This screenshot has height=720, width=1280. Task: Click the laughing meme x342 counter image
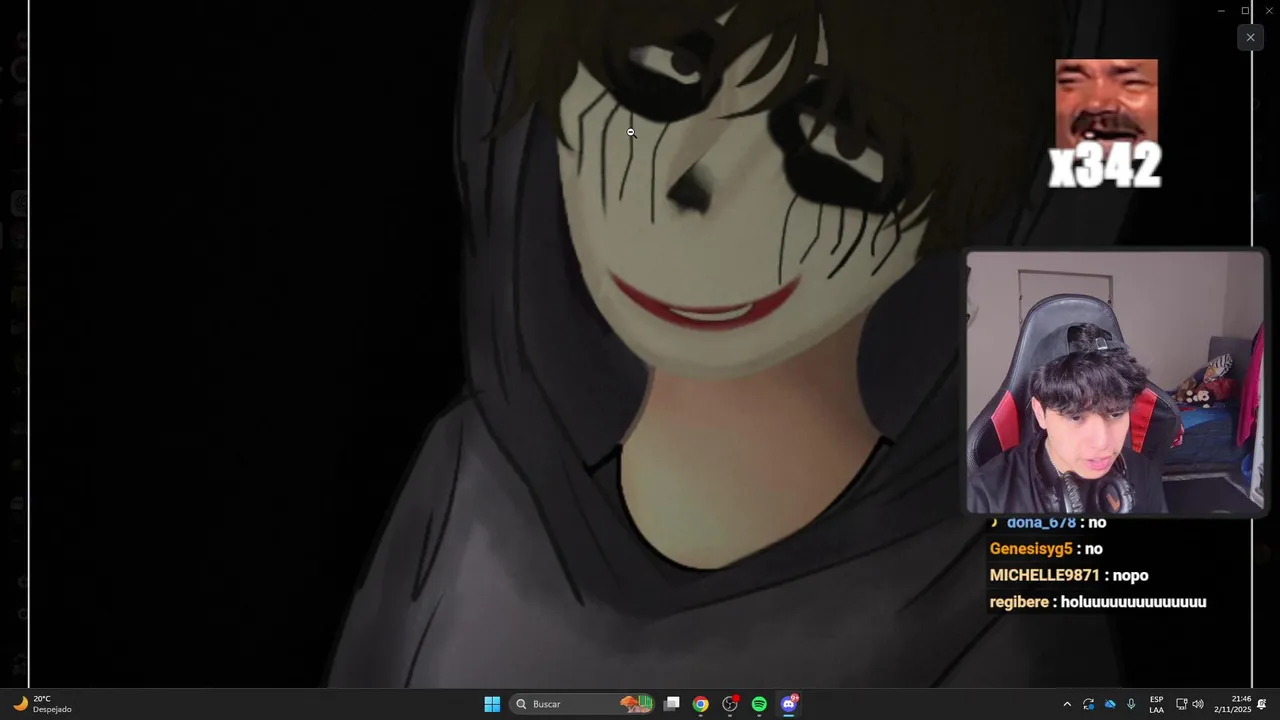[1106, 124]
